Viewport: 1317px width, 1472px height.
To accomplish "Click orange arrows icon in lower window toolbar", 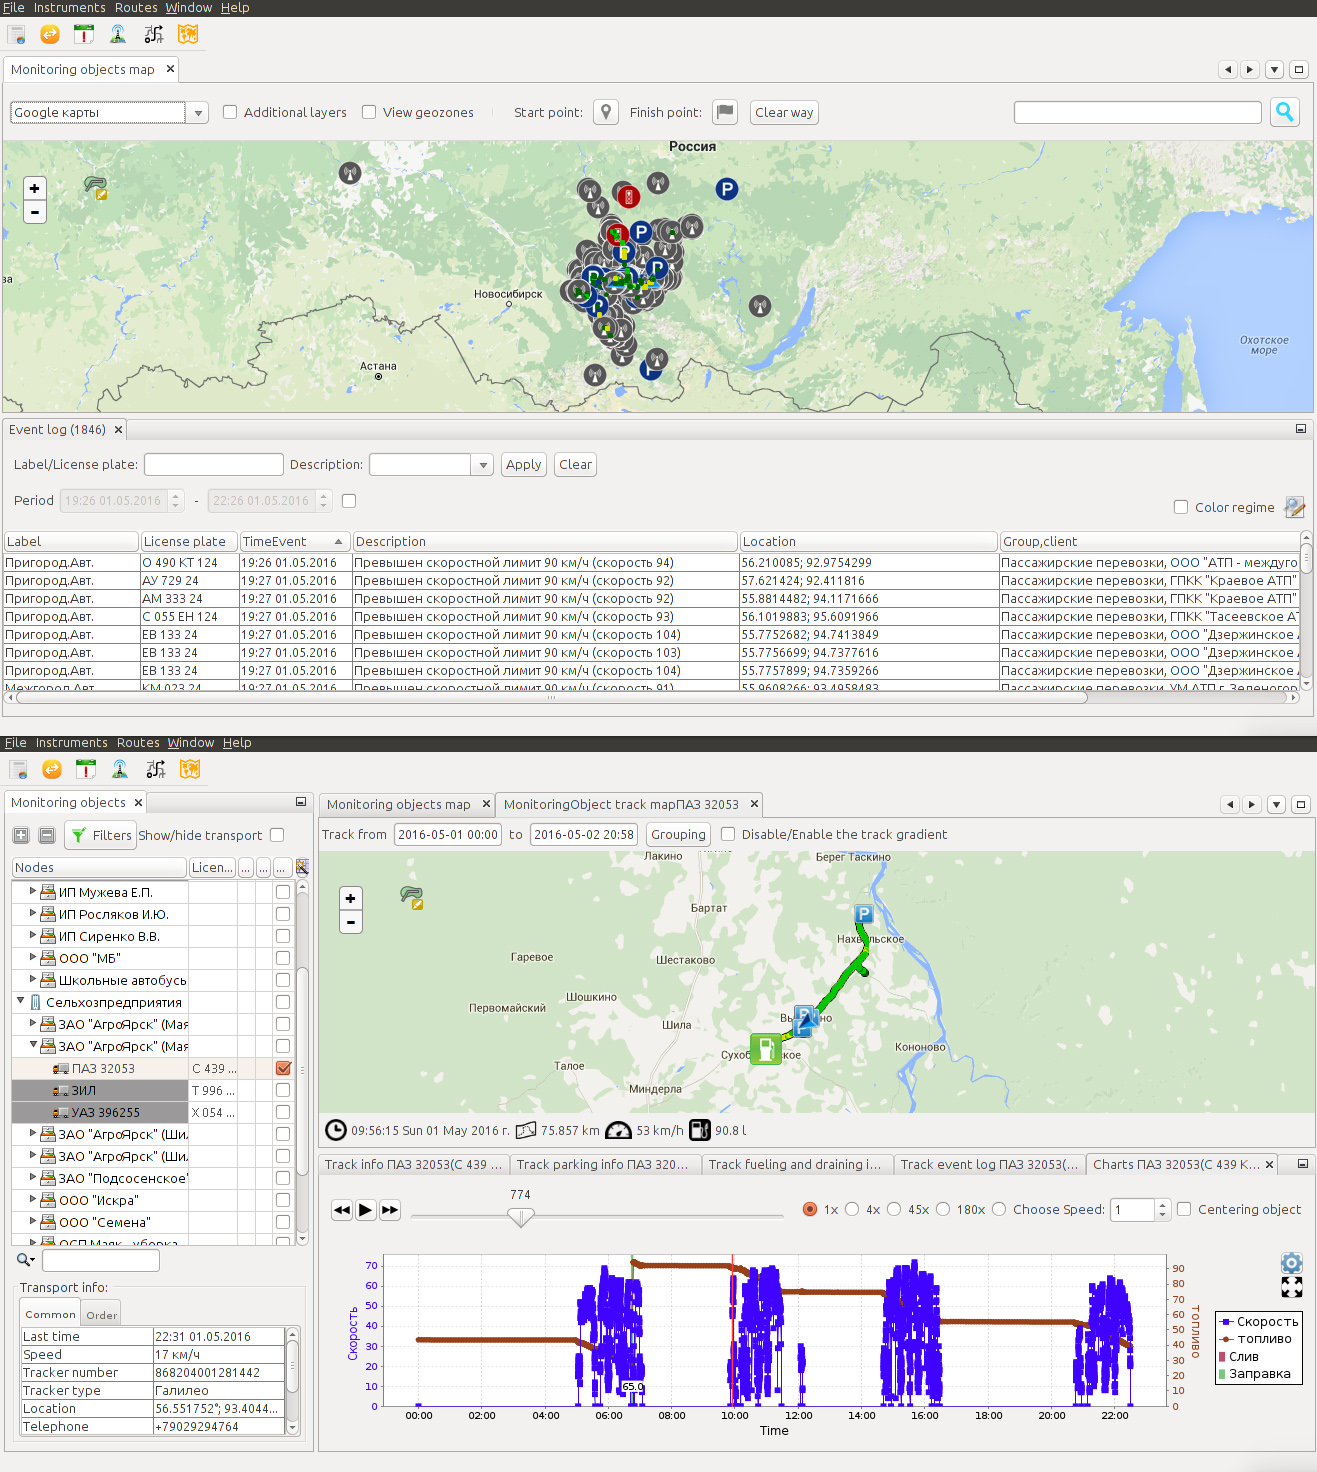I will click(52, 769).
